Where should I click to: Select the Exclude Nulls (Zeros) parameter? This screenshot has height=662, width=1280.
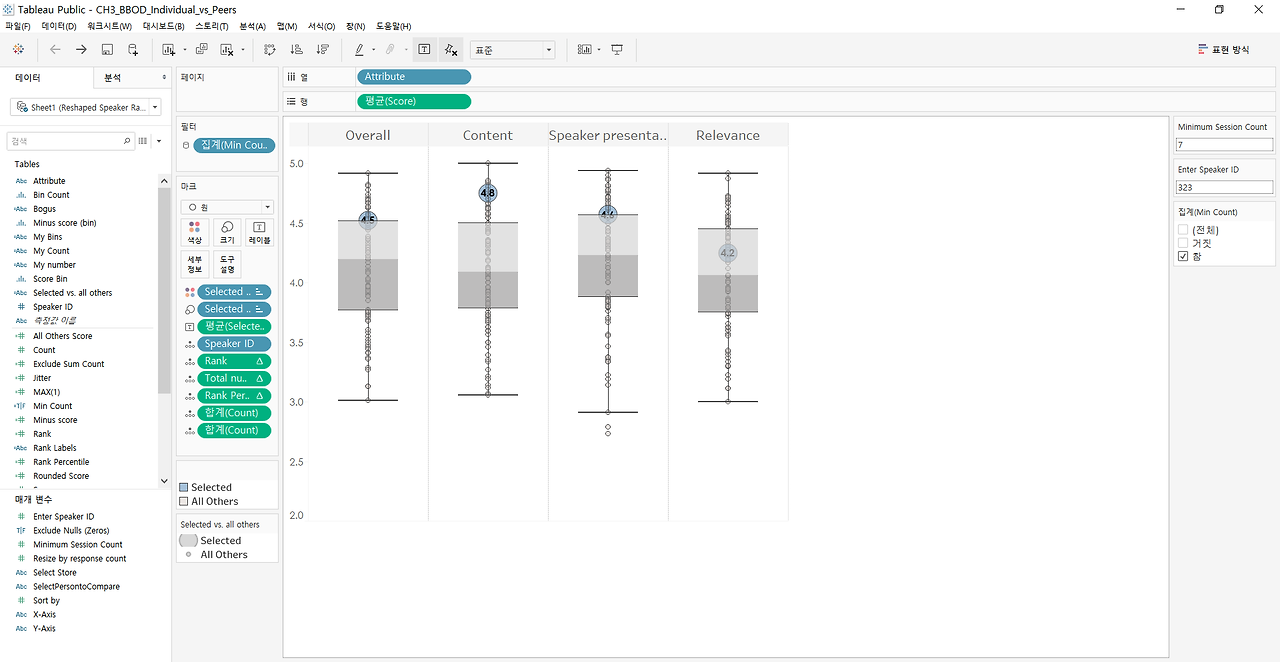point(71,530)
